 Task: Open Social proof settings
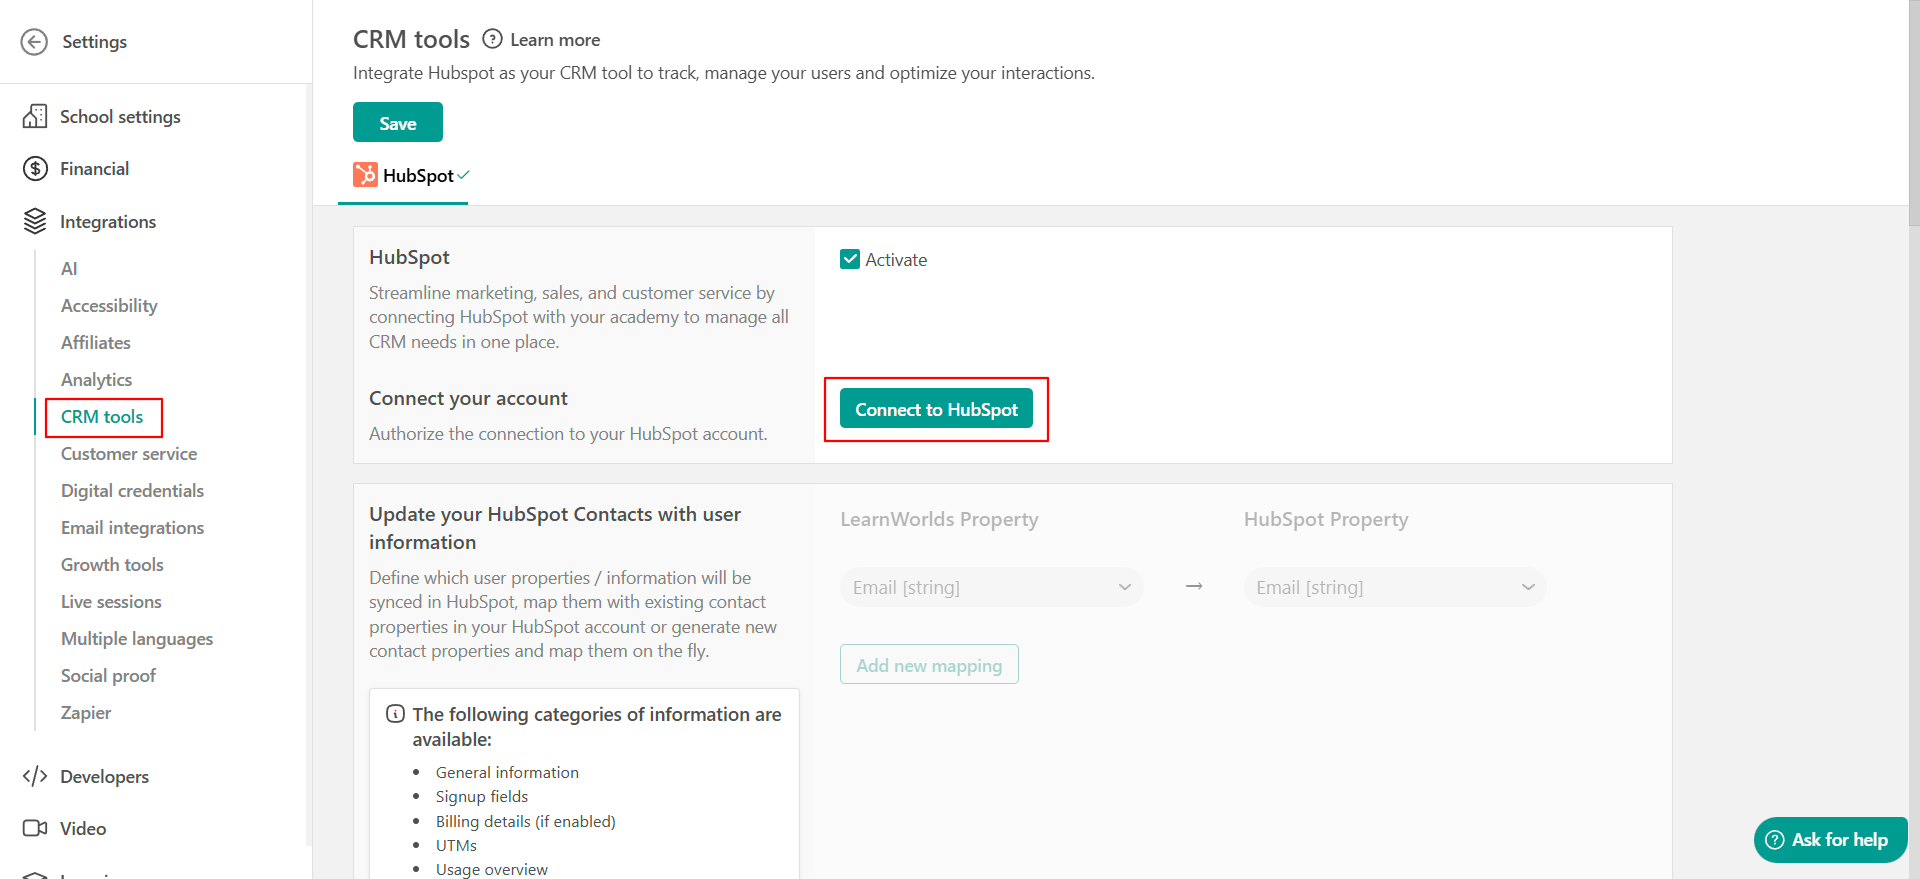[108, 675]
